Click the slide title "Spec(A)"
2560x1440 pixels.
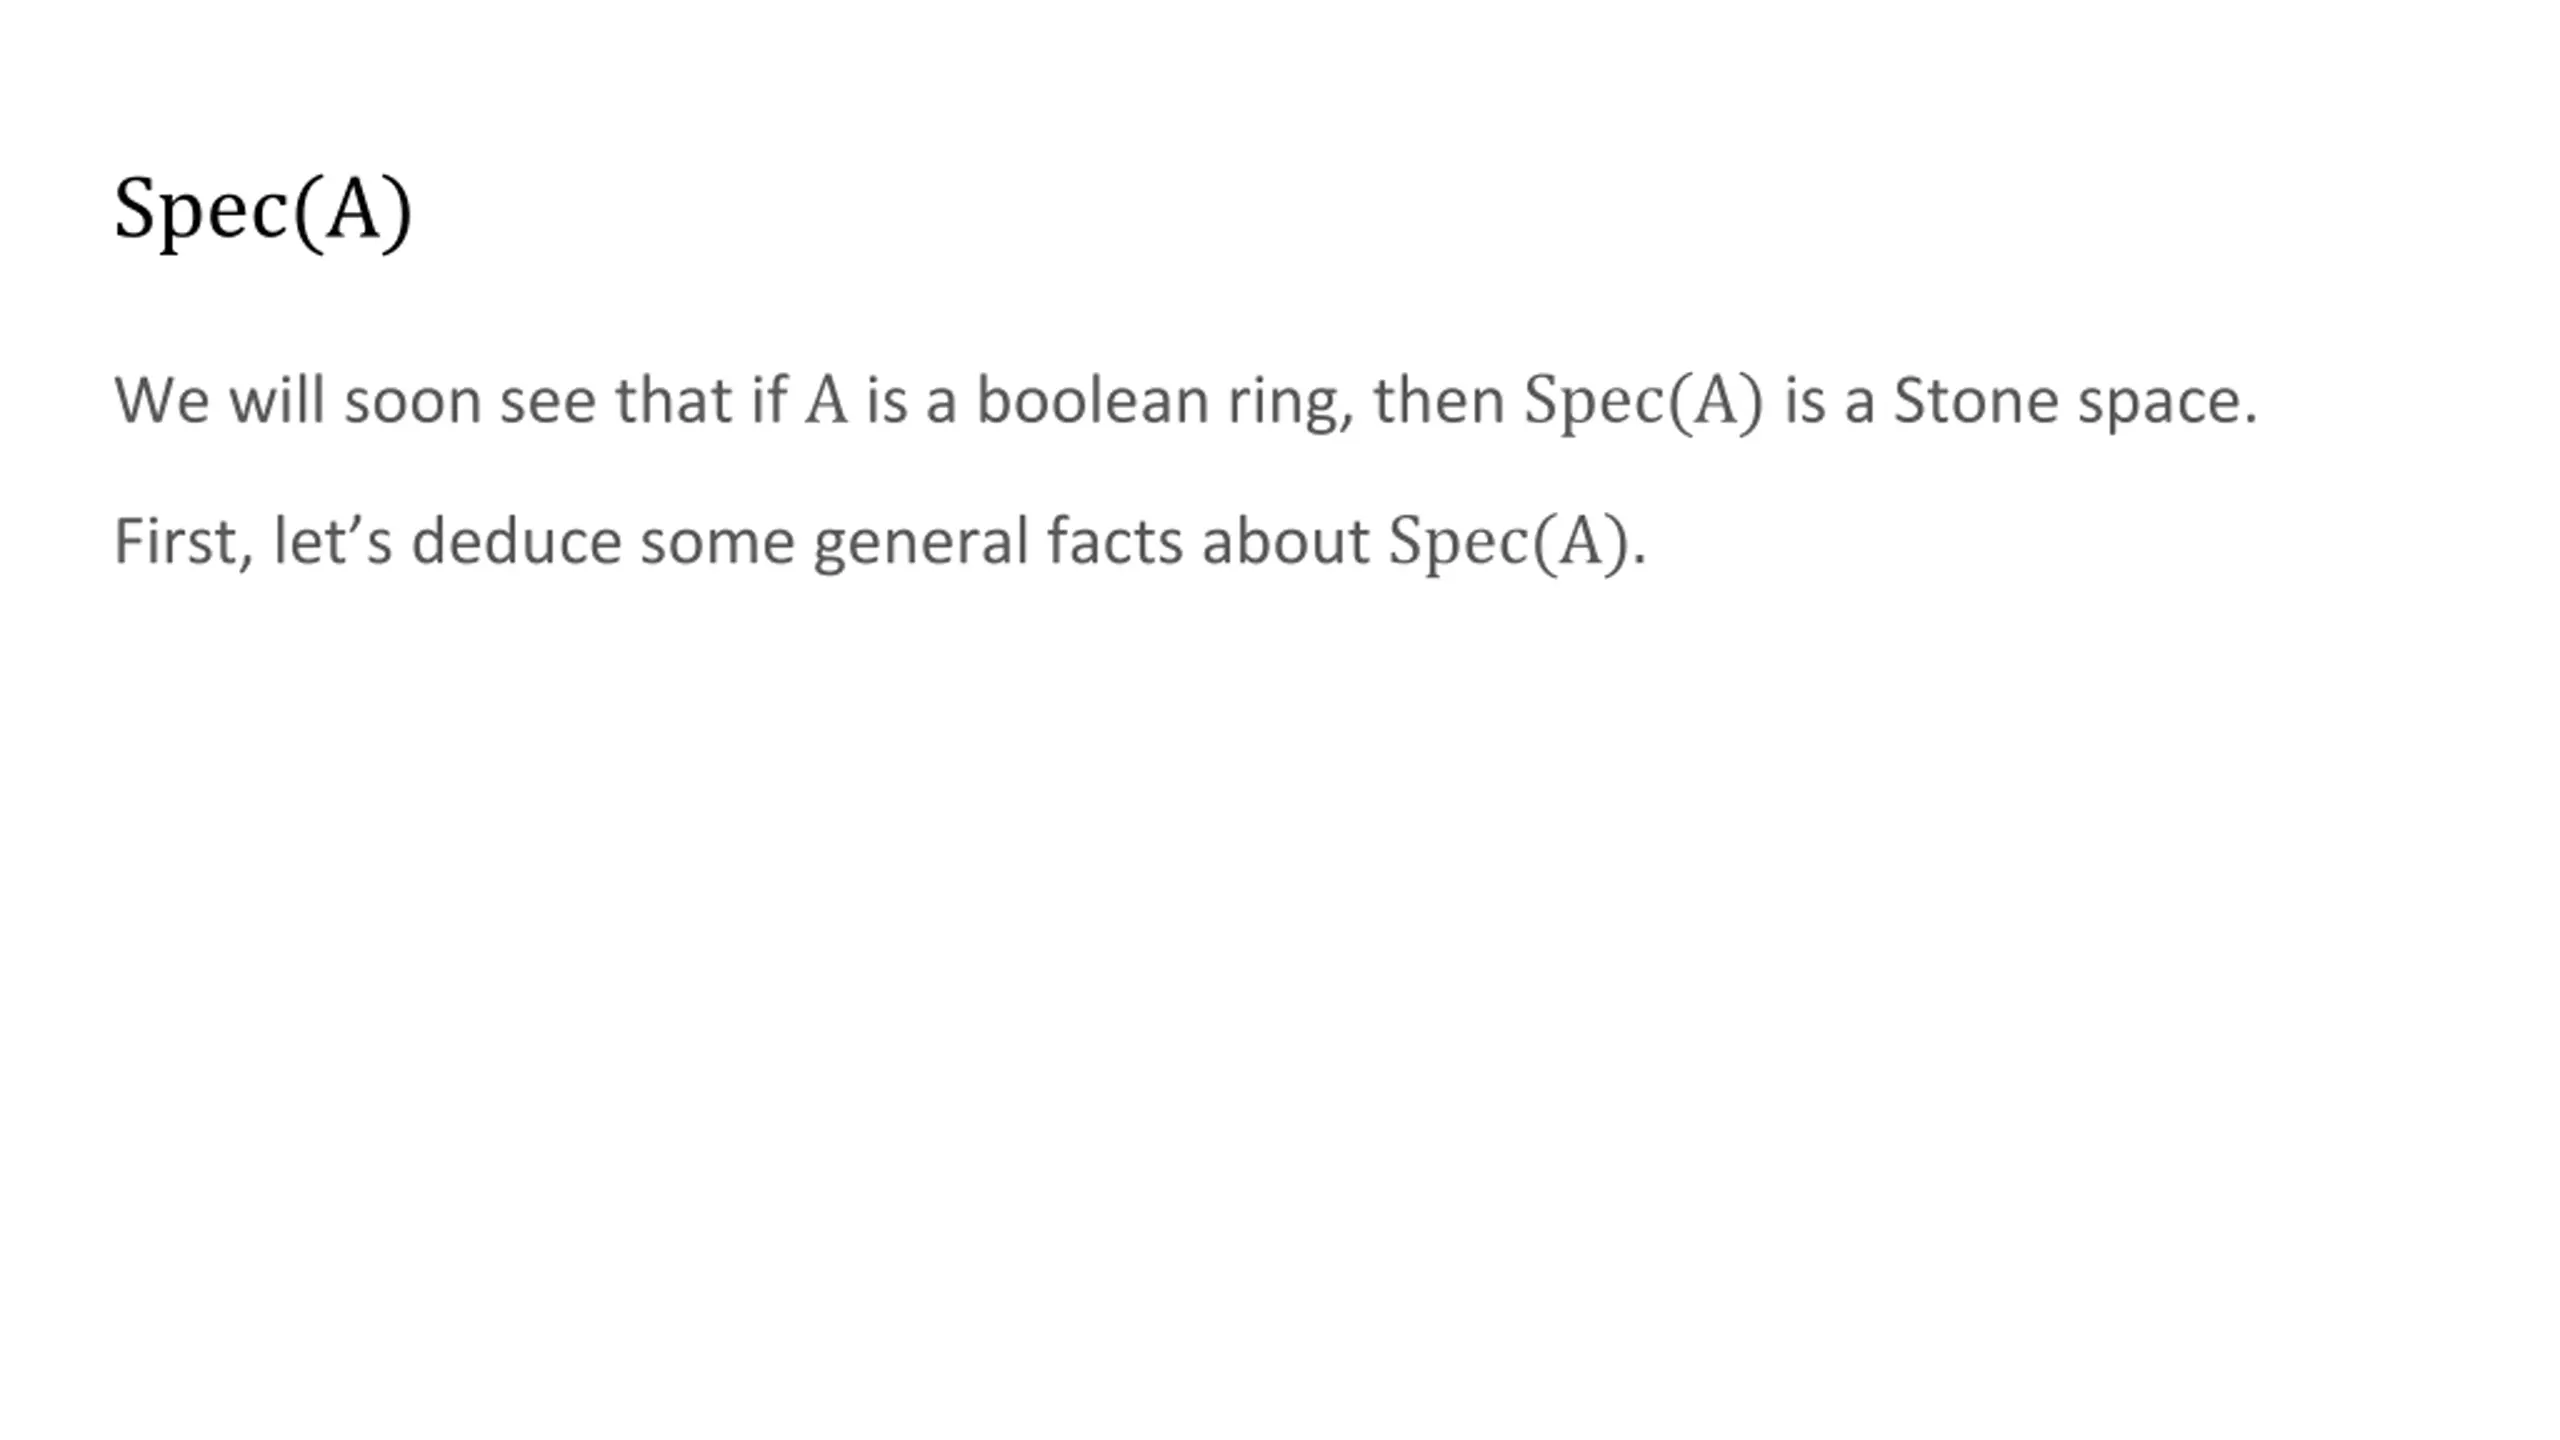point(263,211)
